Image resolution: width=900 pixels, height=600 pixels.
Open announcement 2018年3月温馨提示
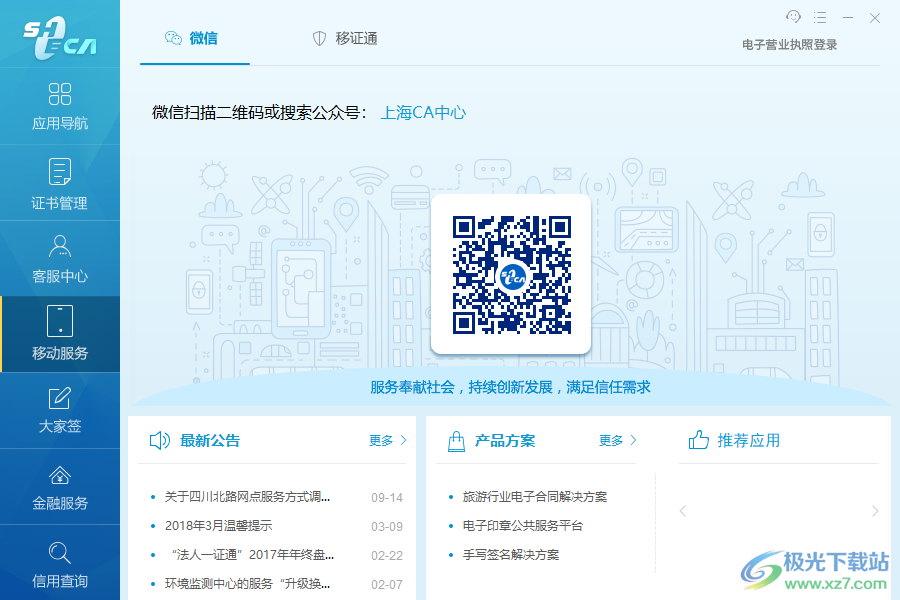[x=219, y=525]
